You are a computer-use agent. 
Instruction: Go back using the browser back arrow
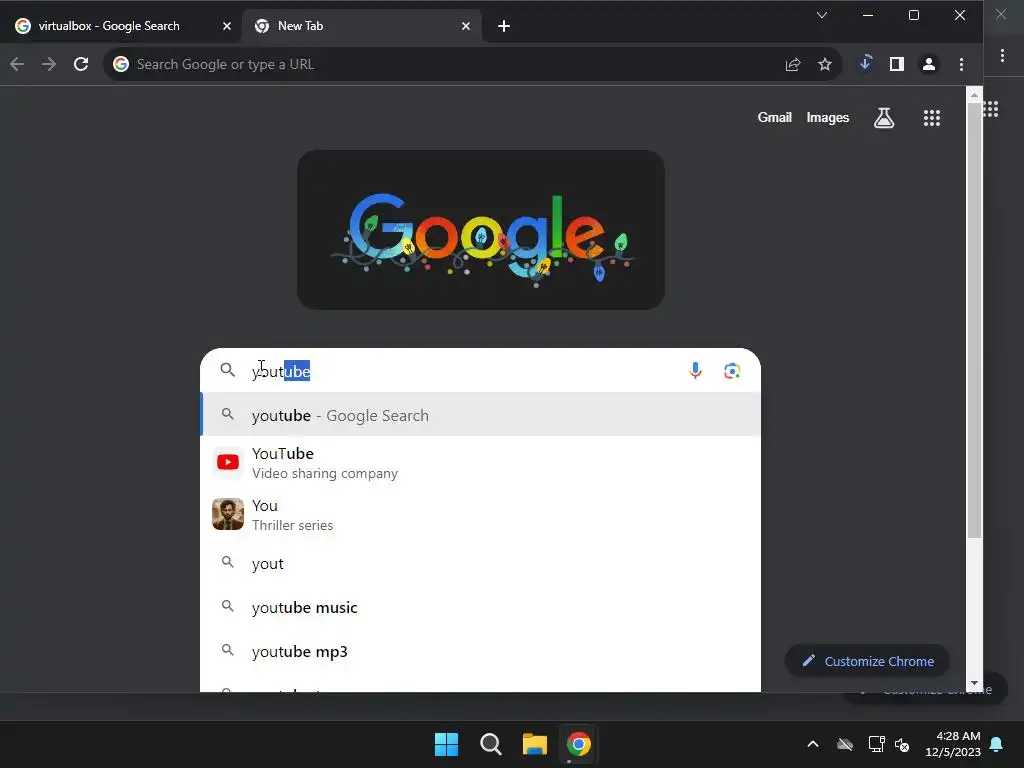[18, 64]
